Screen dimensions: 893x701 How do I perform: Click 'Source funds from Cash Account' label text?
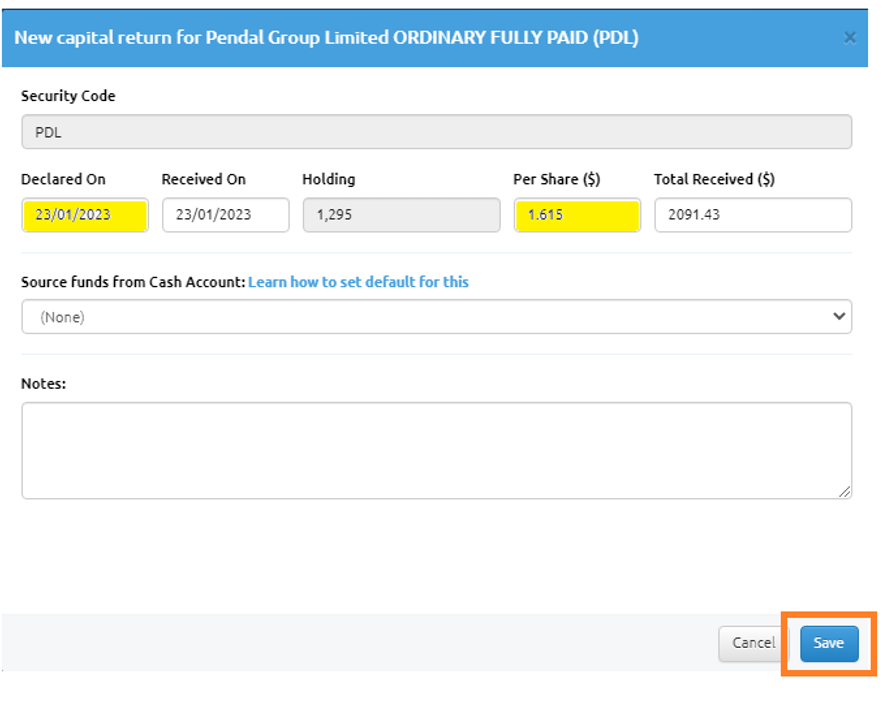(132, 282)
